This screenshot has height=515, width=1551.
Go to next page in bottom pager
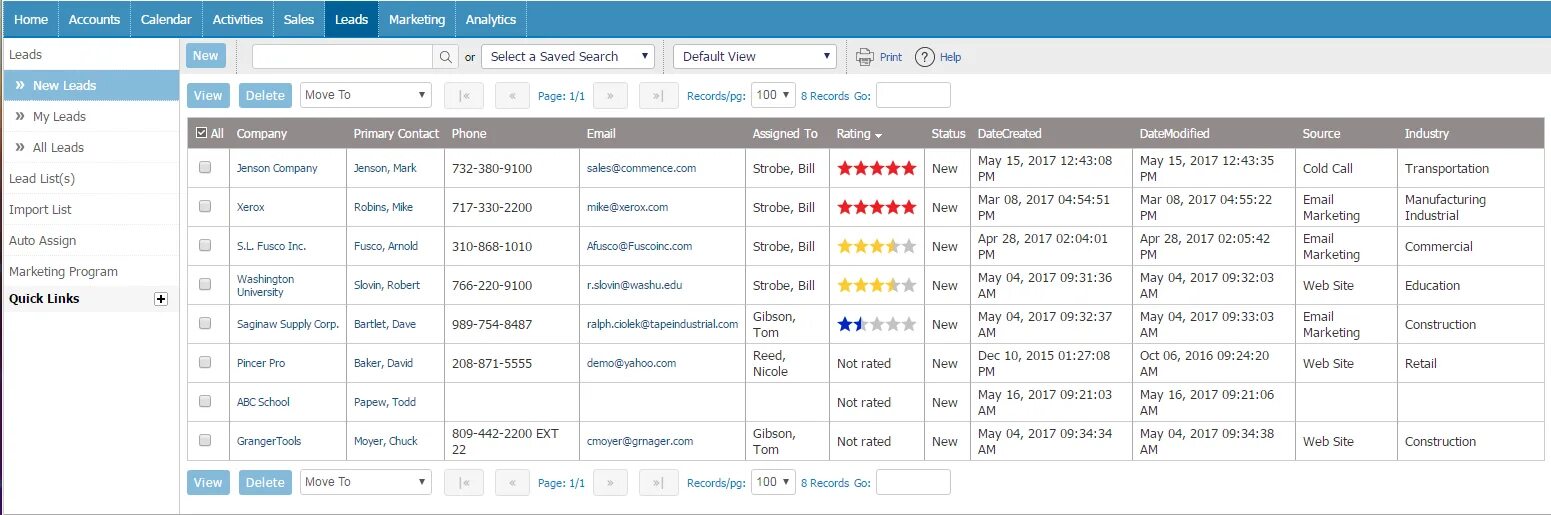pyautogui.click(x=610, y=482)
